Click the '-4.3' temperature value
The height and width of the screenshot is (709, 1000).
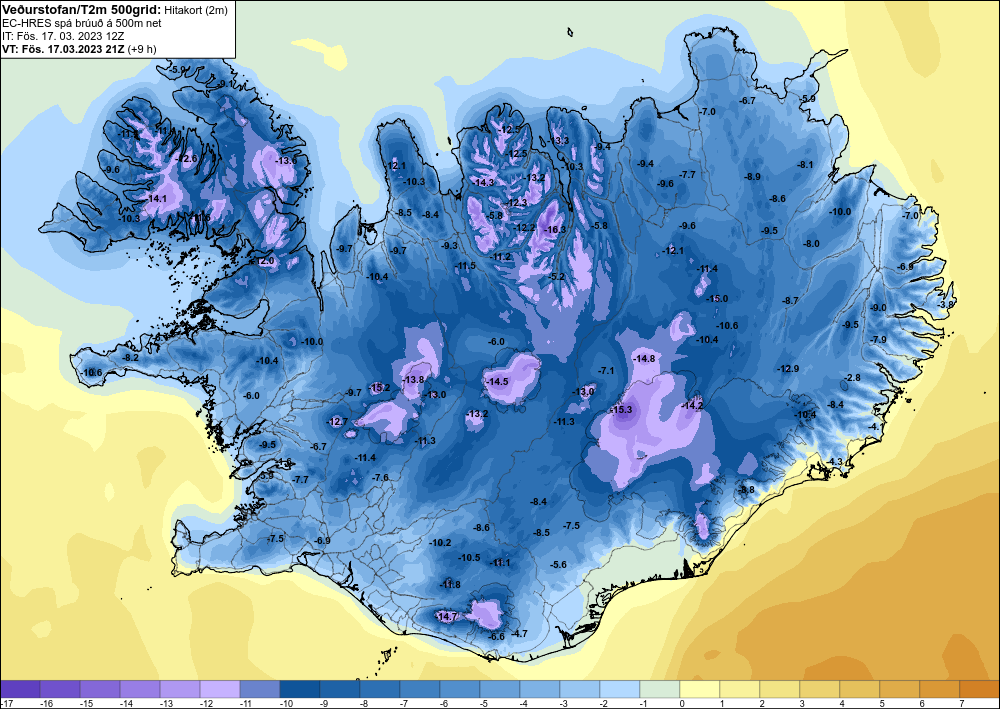click(x=835, y=462)
